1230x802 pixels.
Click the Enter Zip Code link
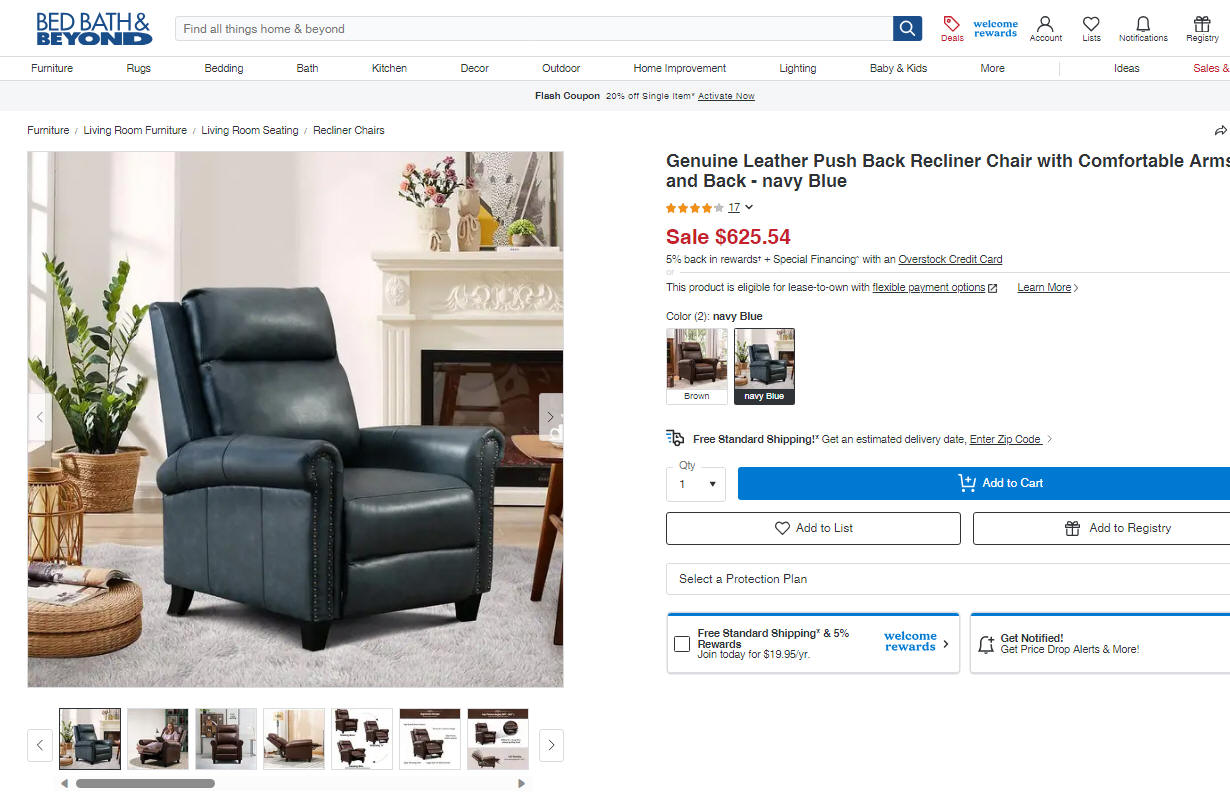click(1005, 439)
